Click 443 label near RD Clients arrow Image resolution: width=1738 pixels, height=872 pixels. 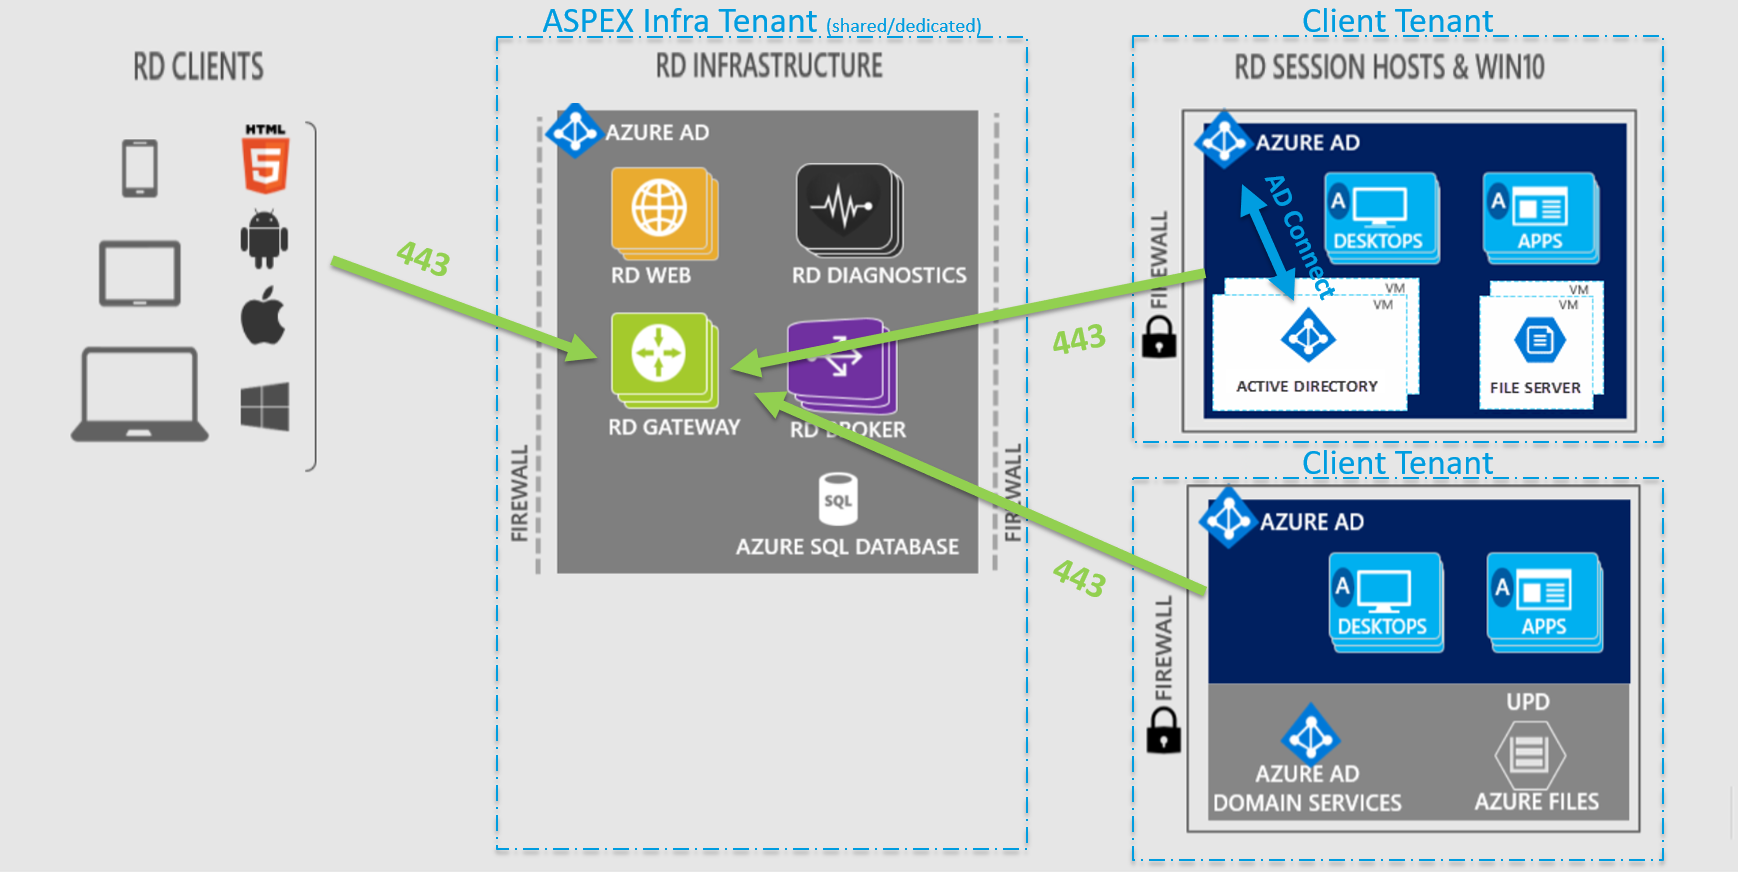(x=423, y=258)
